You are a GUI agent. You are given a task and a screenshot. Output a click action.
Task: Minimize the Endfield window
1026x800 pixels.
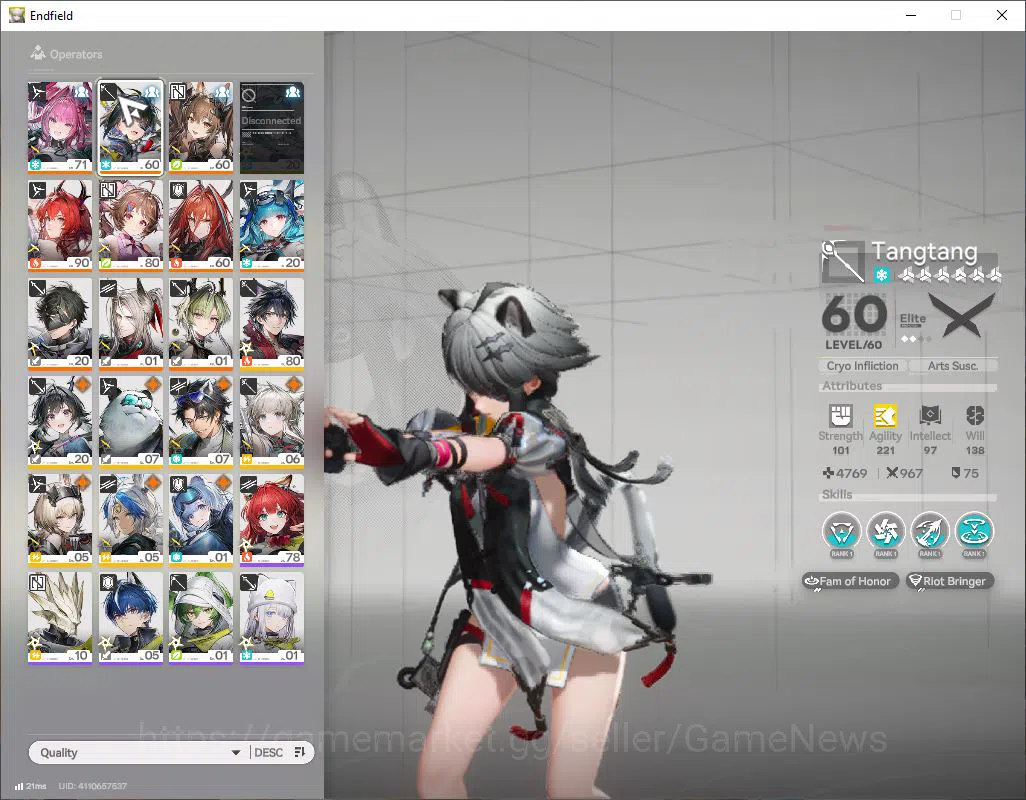tap(911, 15)
